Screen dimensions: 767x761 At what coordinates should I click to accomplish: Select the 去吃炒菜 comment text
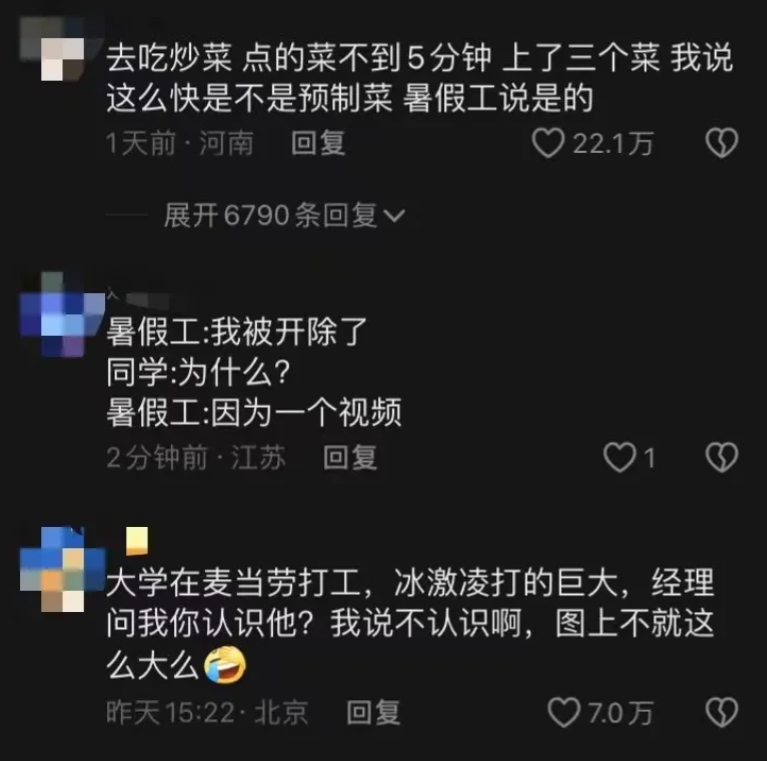(419, 78)
